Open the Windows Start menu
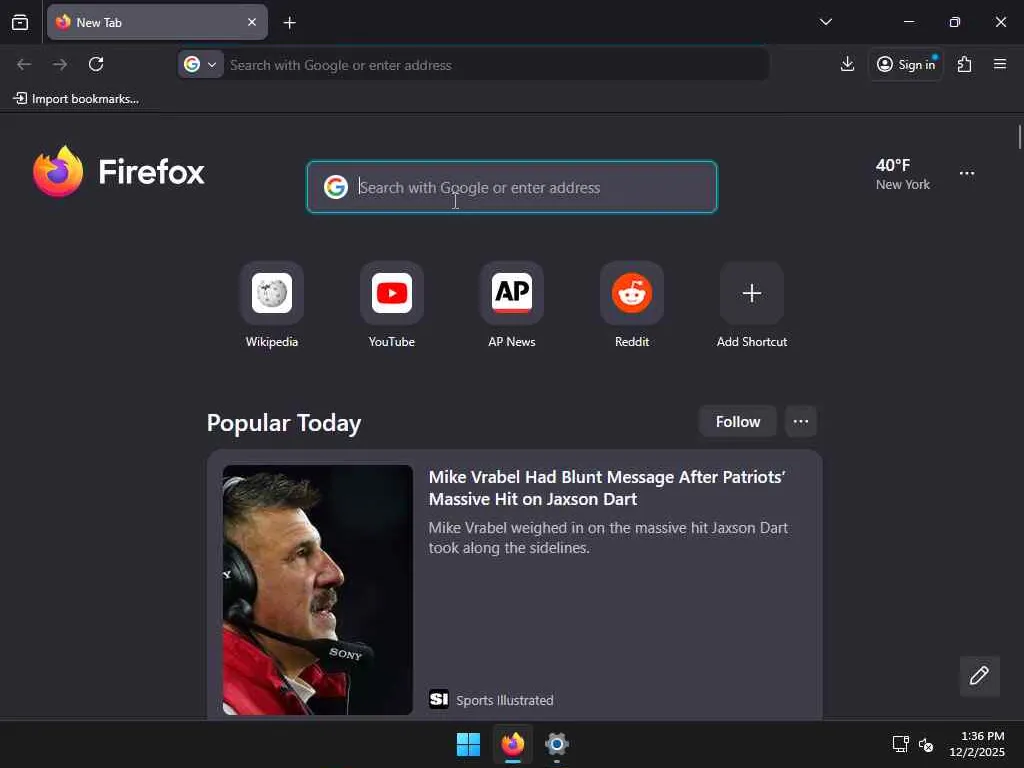Image resolution: width=1024 pixels, height=768 pixels. (x=468, y=744)
